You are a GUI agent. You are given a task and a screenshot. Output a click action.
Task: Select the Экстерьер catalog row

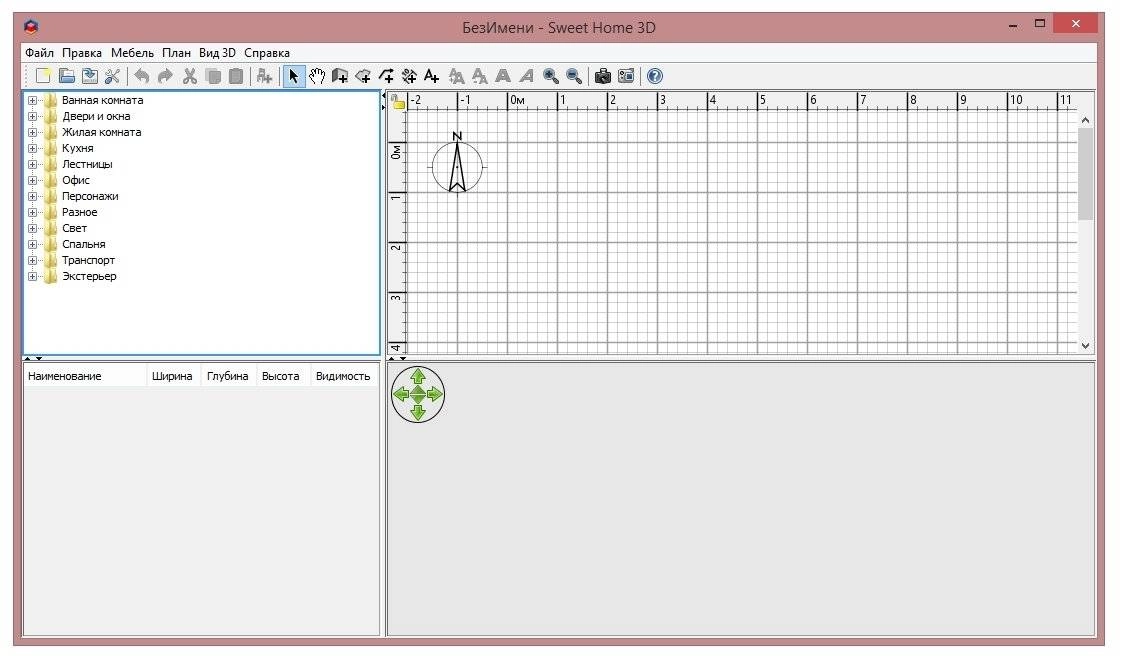[x=89, y=276]
